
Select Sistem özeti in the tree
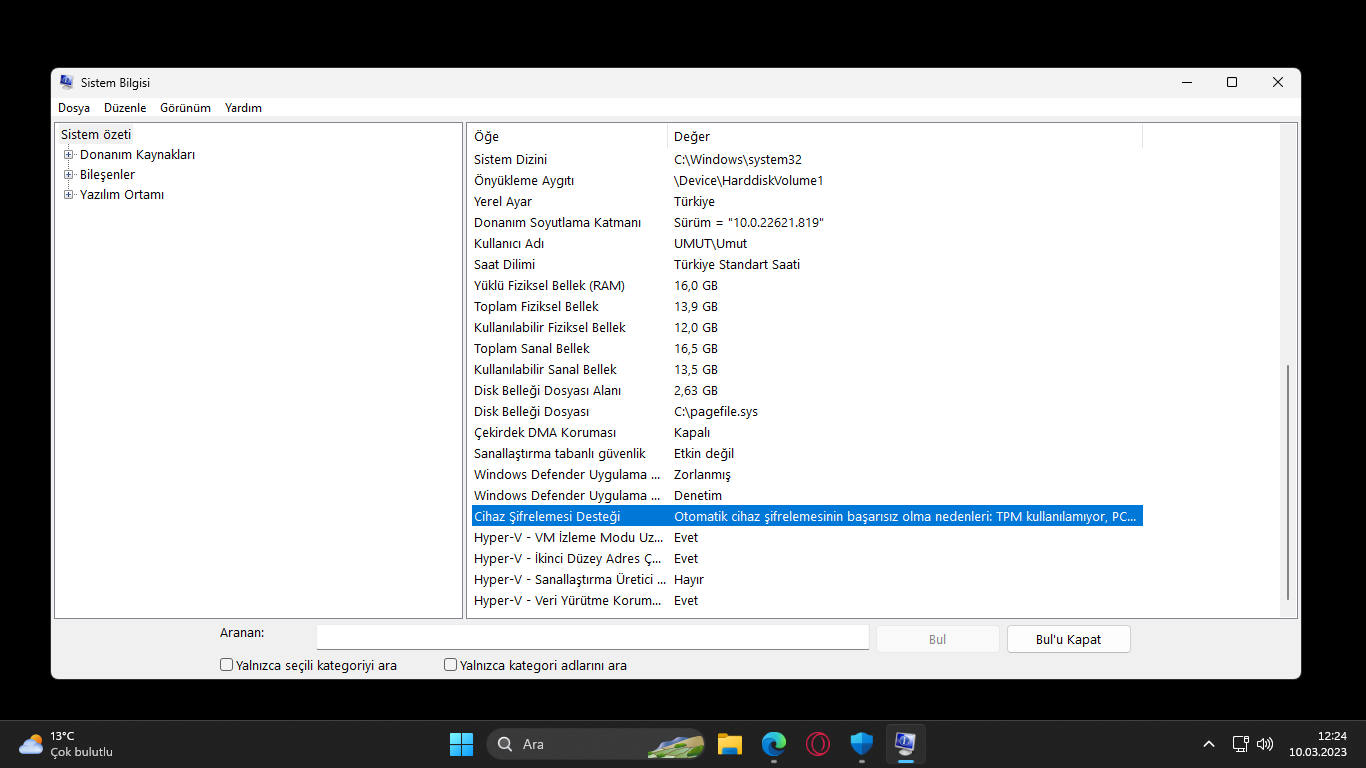96,135
